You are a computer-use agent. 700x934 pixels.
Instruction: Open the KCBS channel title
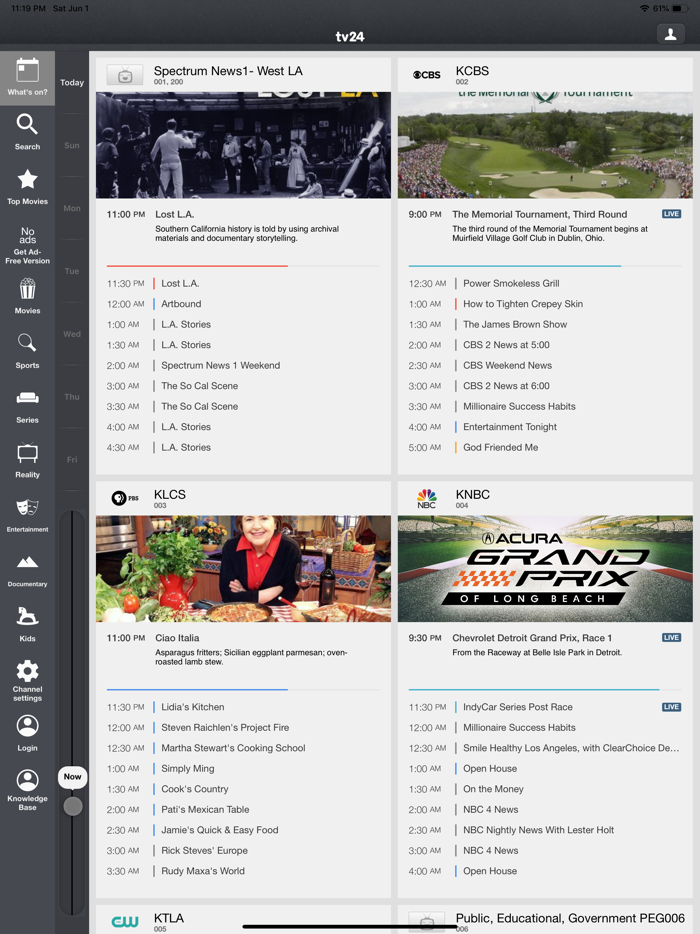click(472, 71)
